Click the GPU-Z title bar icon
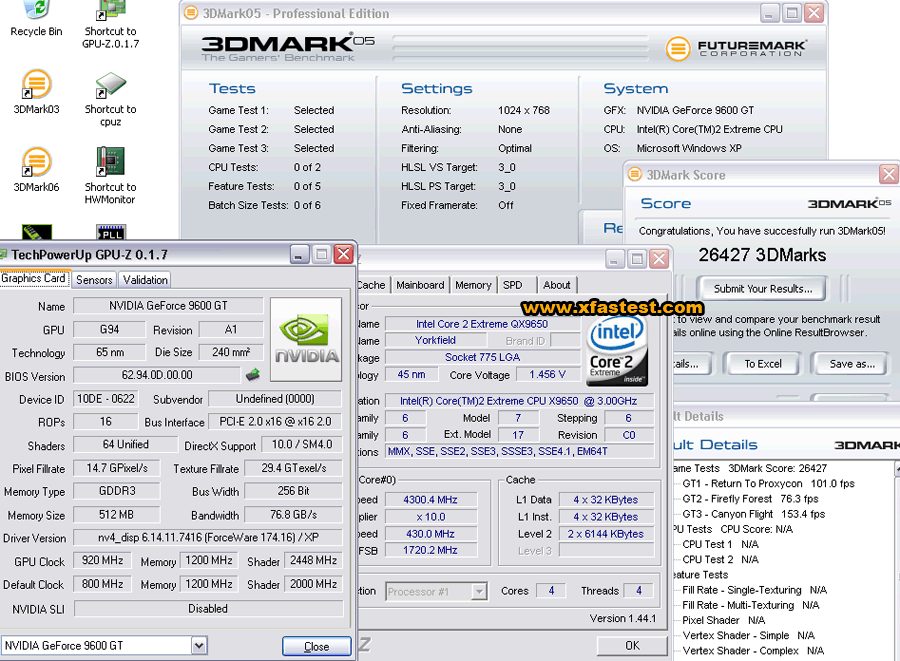The width and height of the screenshot is (900, 661). pos(3,254)
